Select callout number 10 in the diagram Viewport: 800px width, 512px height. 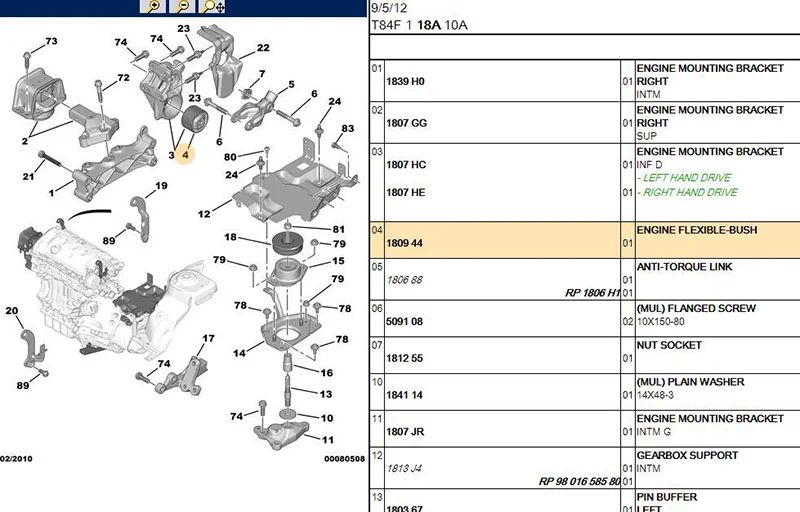click(327, 418)
